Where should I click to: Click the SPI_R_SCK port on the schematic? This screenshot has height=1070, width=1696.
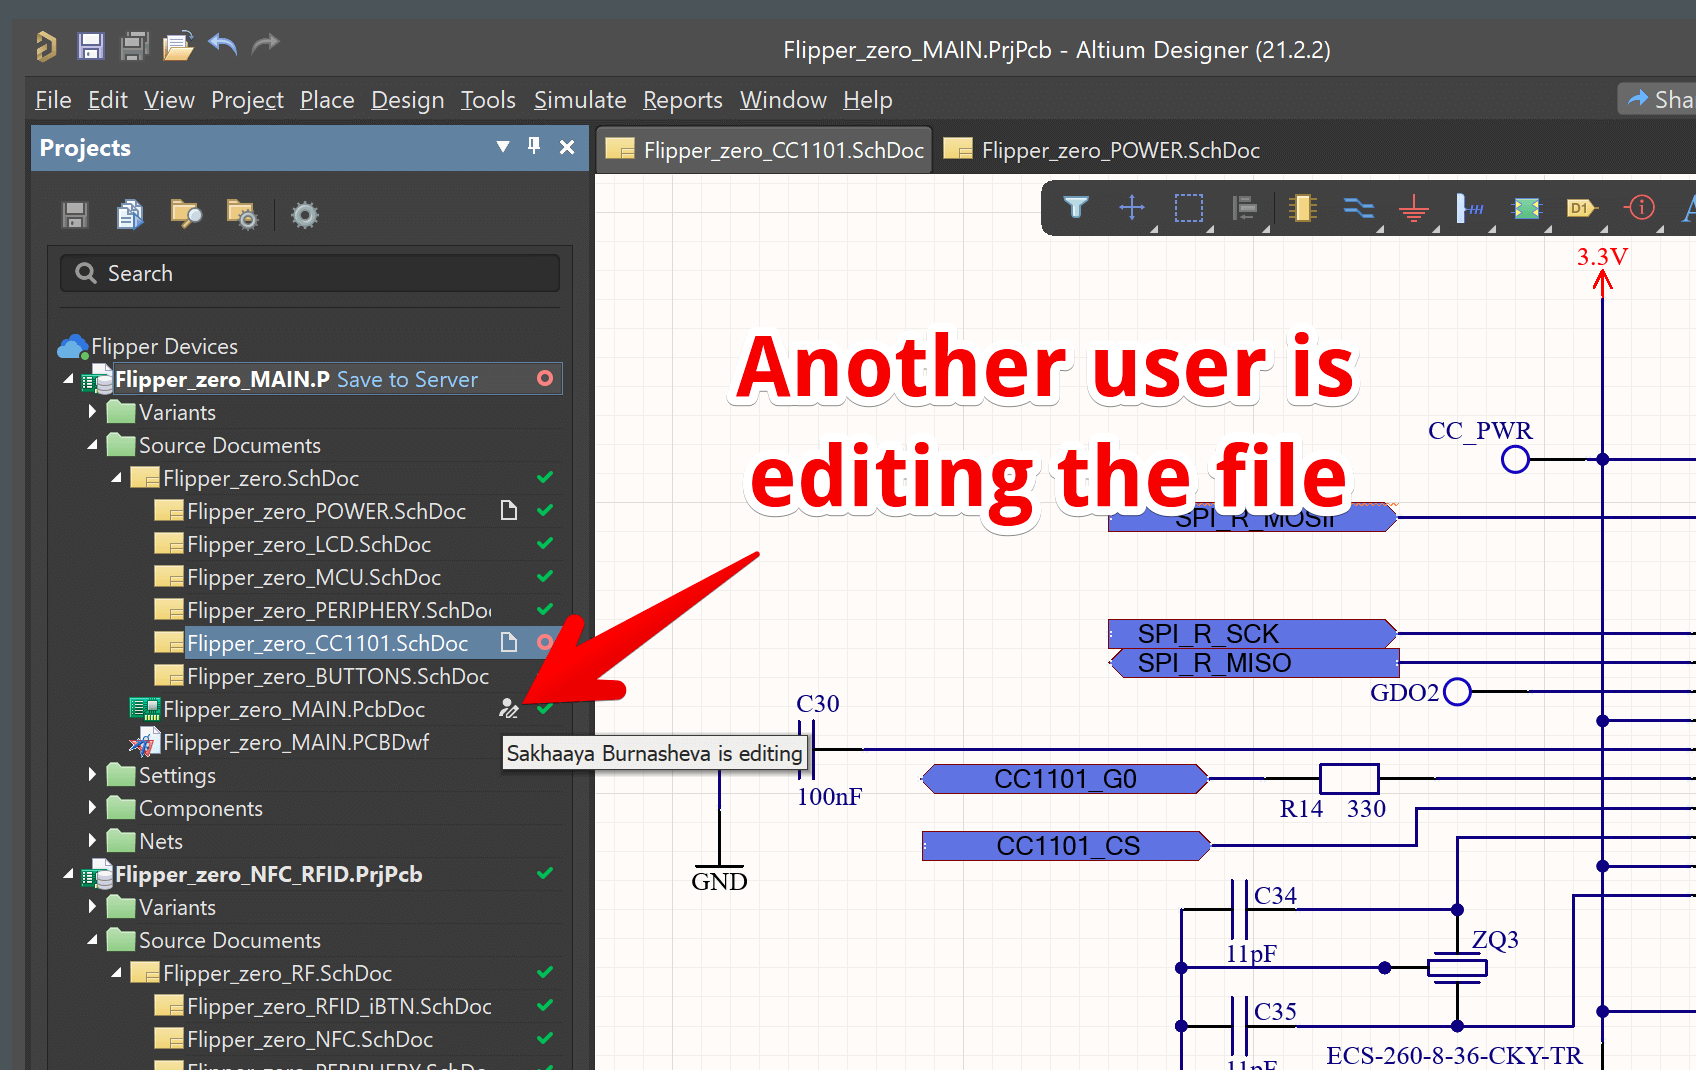tap(1252, 634)
